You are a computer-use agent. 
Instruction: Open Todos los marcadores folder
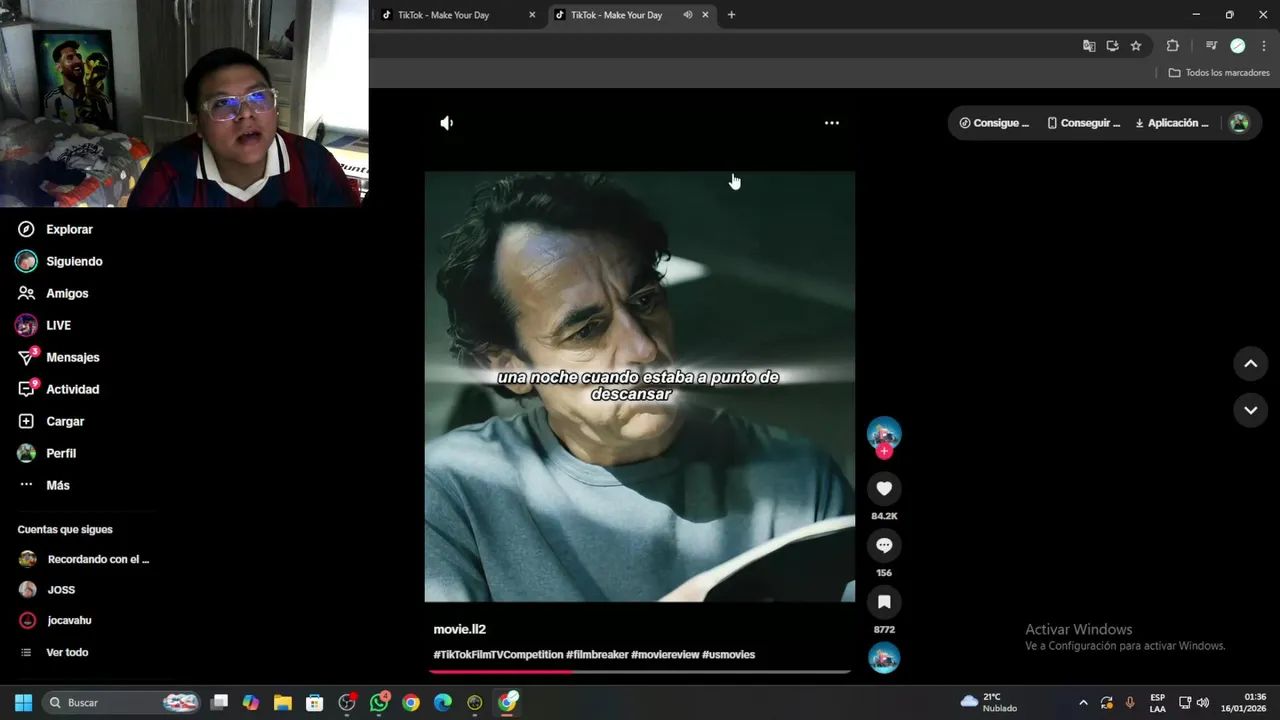point(1219,73)
